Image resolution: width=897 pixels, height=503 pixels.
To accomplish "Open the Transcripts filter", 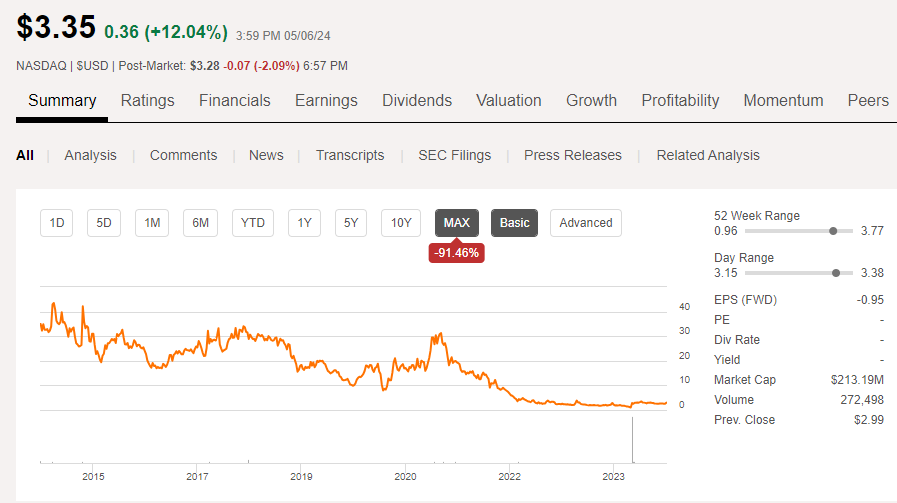I will pyautogui.click(x=350, y=155).
